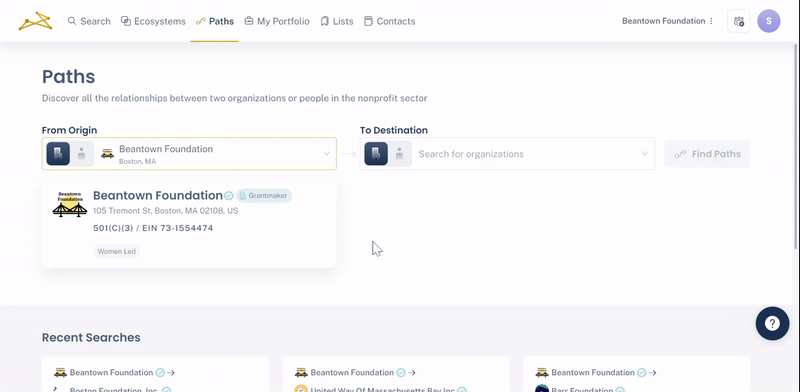Go to Ecosystems in top navigation
800x392 pixels.
tap(153, 21)
